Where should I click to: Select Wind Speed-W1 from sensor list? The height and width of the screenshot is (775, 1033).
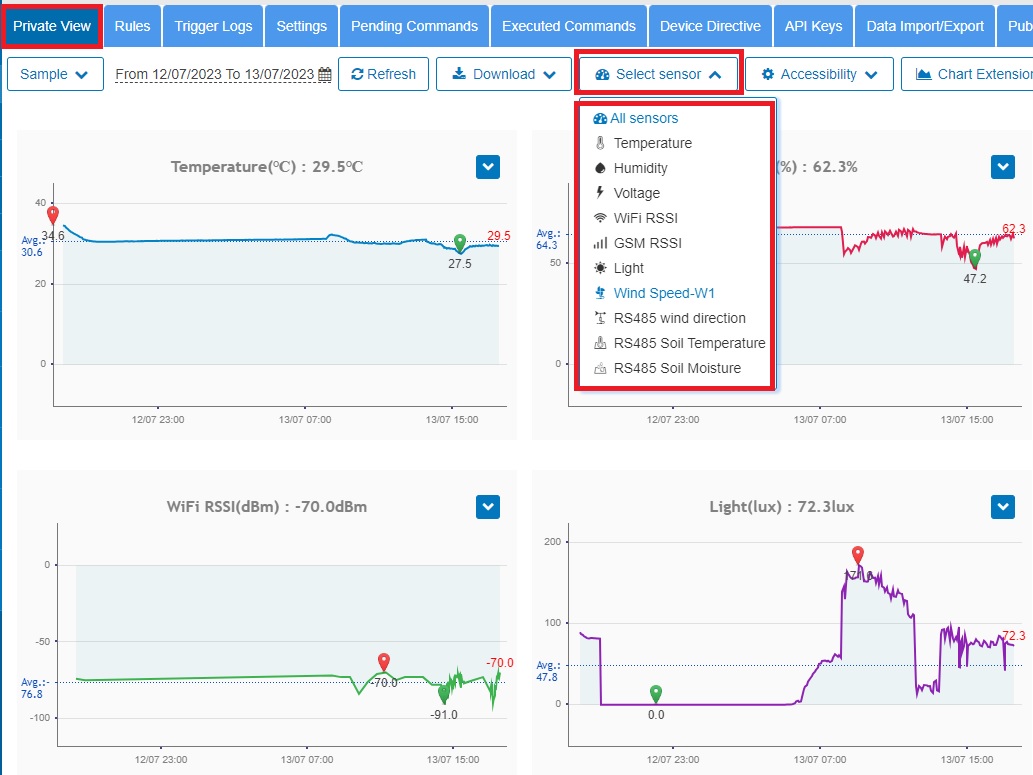(664, 293)
